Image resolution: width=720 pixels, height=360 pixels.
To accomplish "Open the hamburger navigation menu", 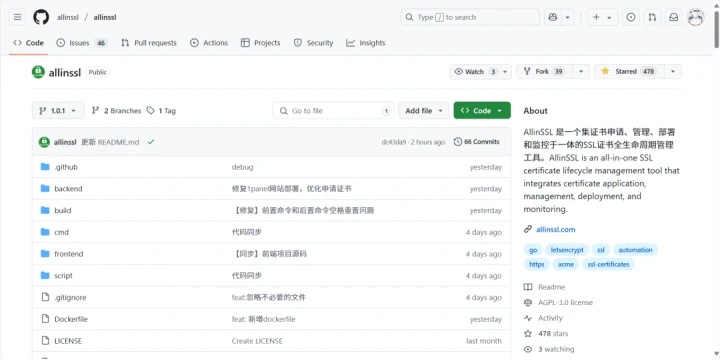I will [17, 17].
